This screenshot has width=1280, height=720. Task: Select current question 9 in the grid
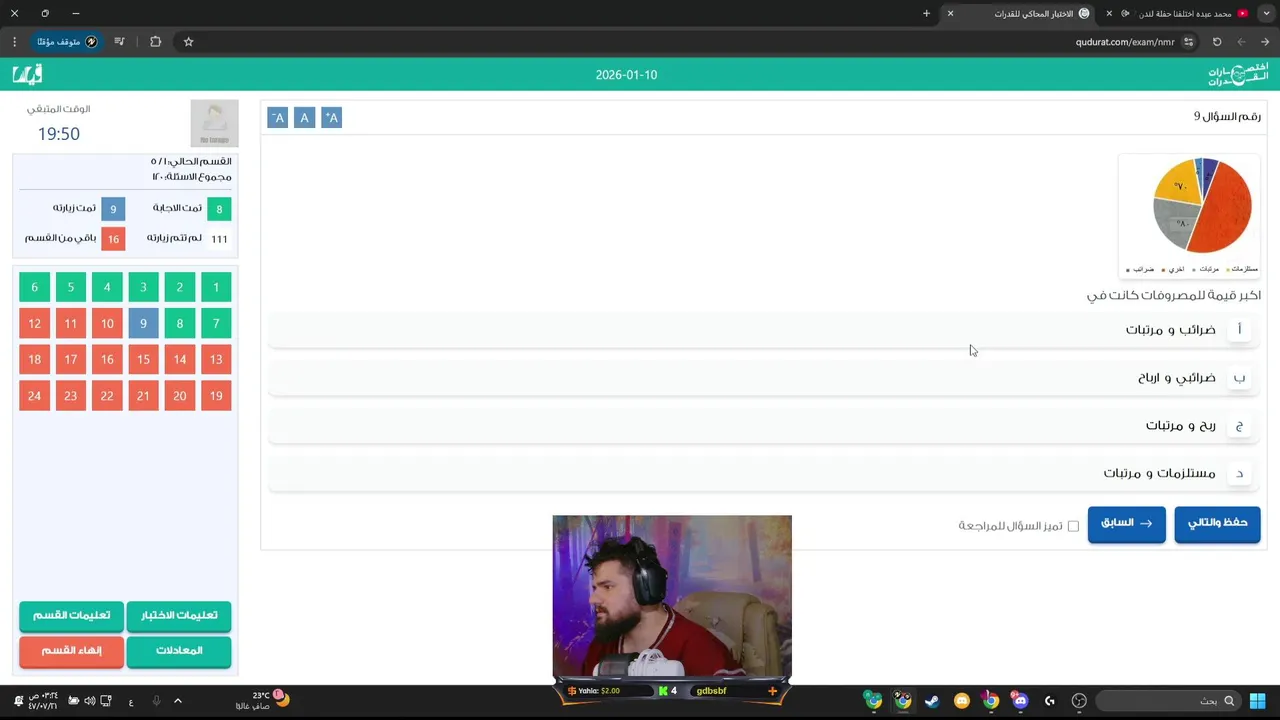143,323
